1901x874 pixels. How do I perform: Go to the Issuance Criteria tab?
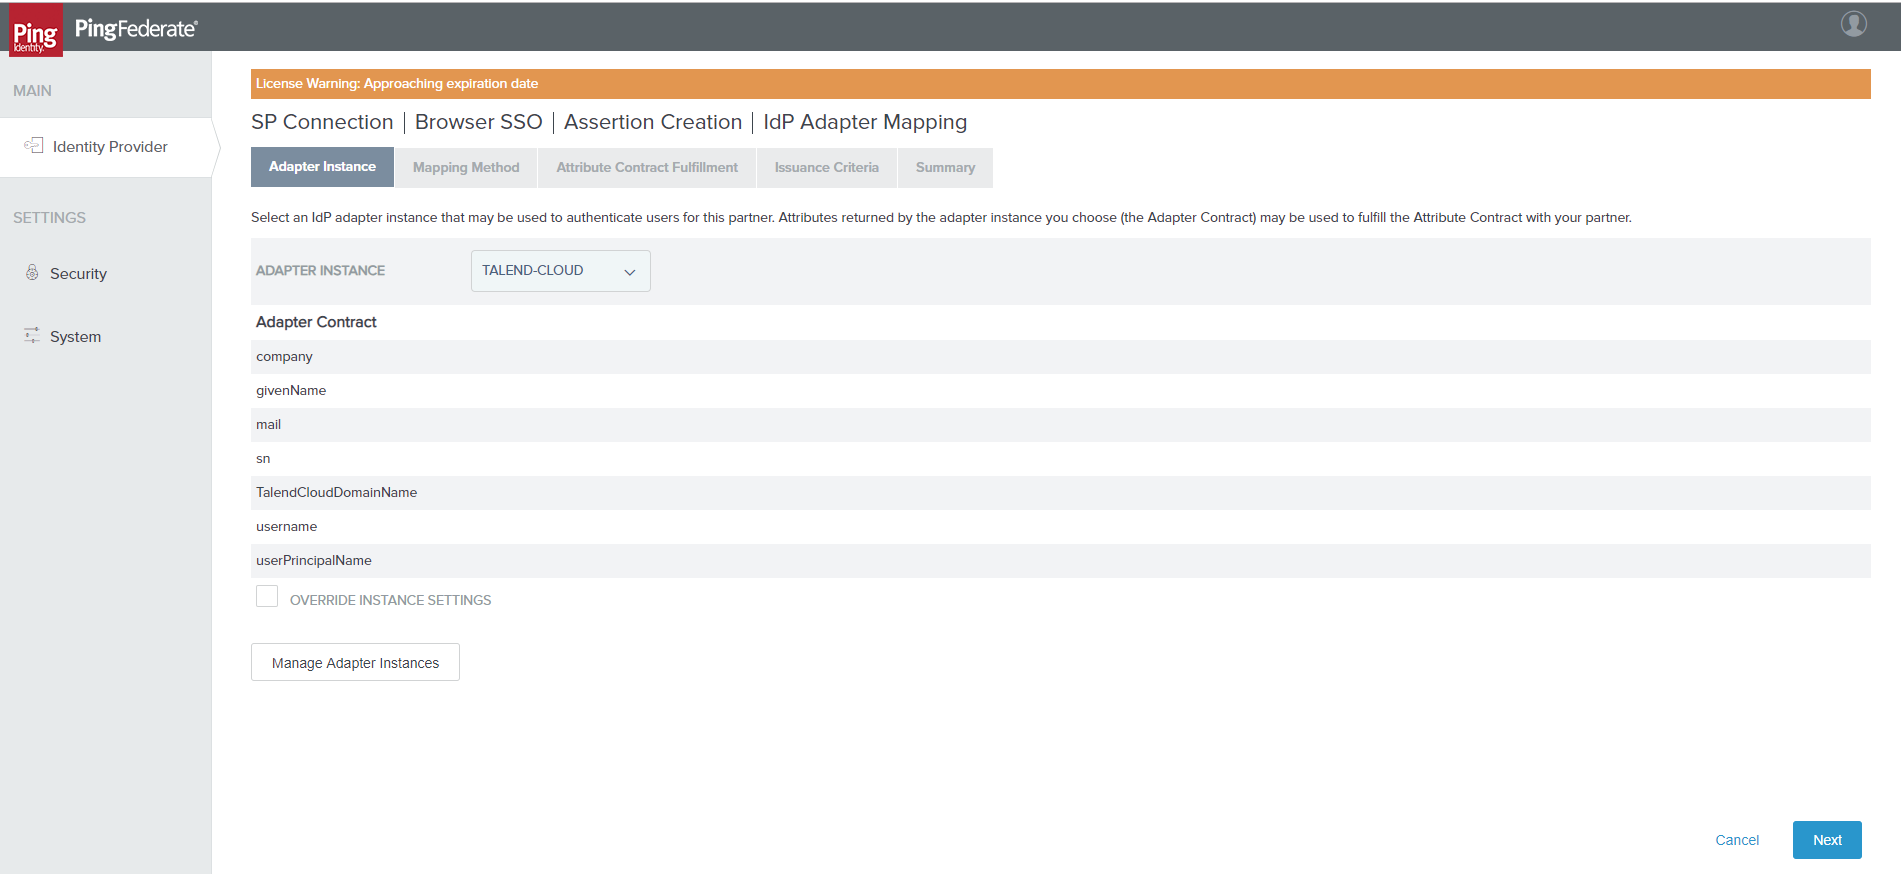(x=827, y=168)
